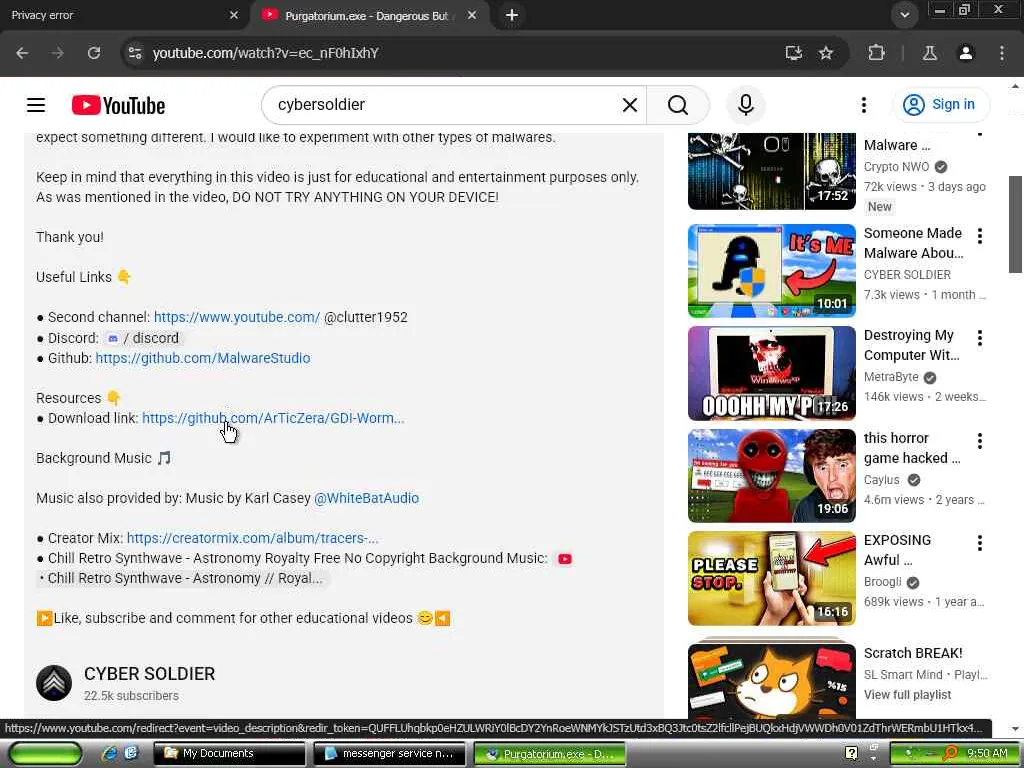Open options for this horror game video
This screenshot has height=768, width=1024.
tap(980, 441)
